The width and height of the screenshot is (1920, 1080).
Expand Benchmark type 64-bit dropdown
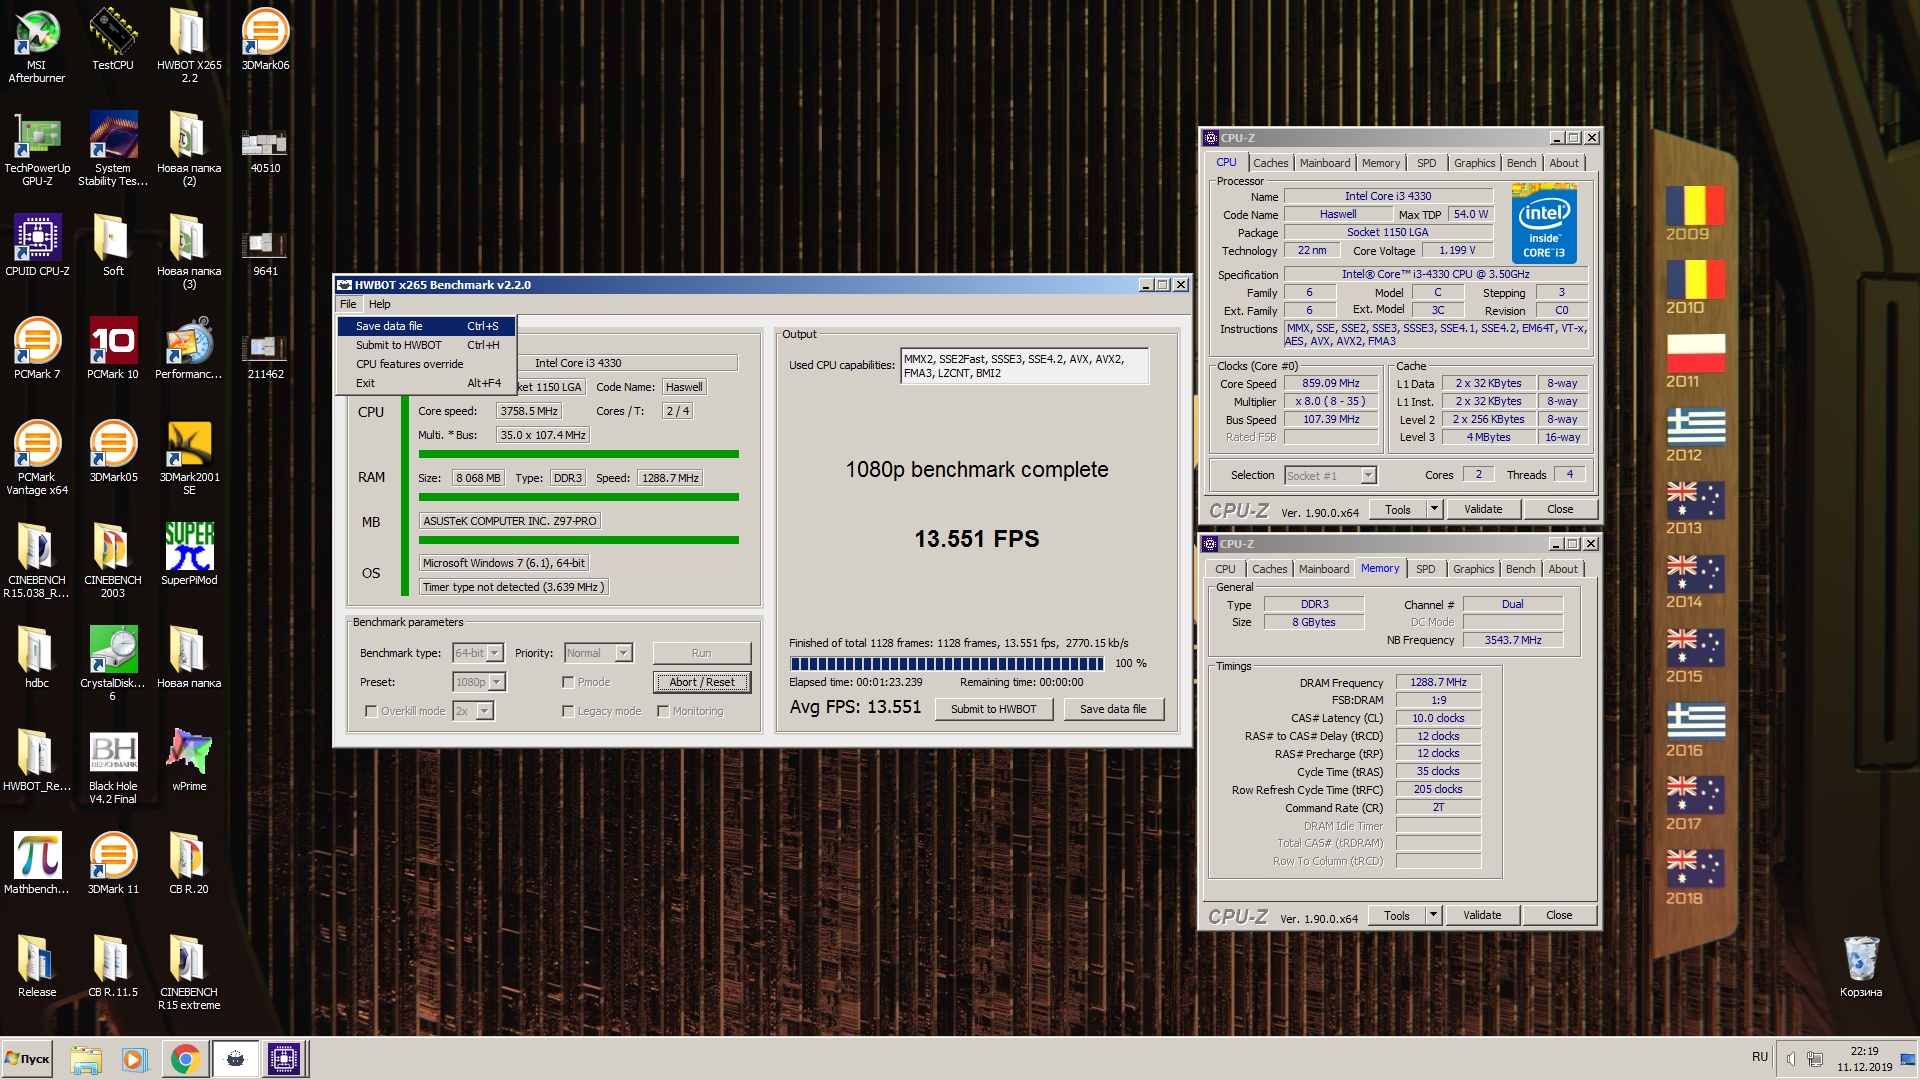495,653
